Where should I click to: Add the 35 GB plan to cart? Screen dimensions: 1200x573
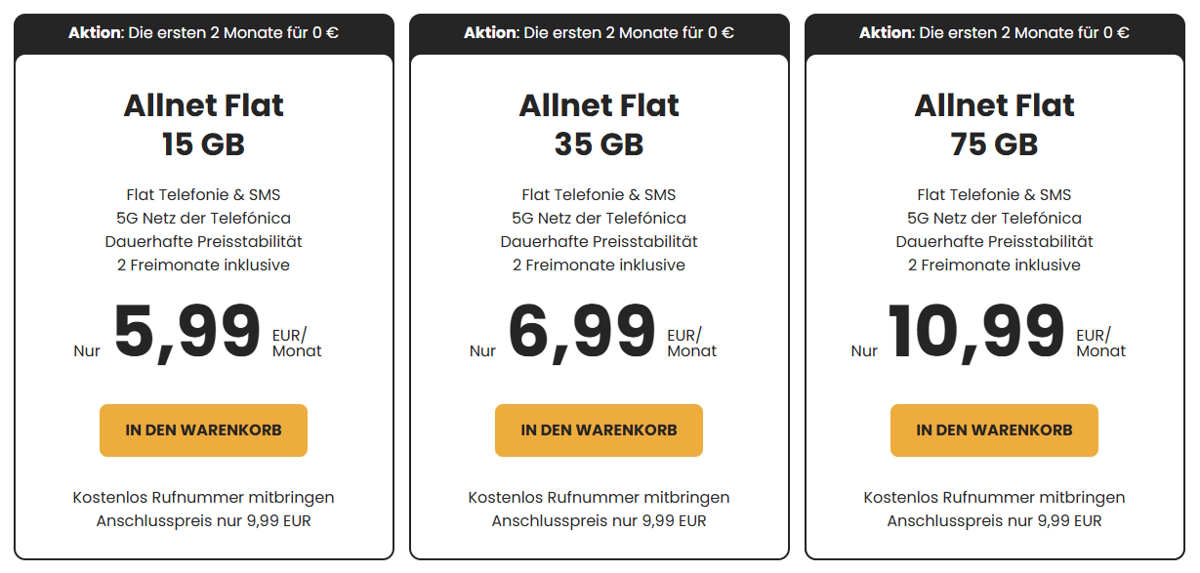coord(599,430)
